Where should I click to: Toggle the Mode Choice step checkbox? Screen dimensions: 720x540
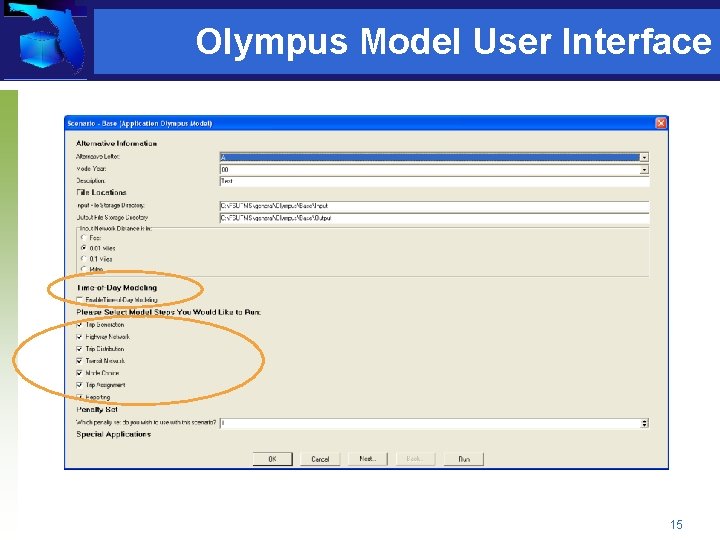[x=80, y=373]
